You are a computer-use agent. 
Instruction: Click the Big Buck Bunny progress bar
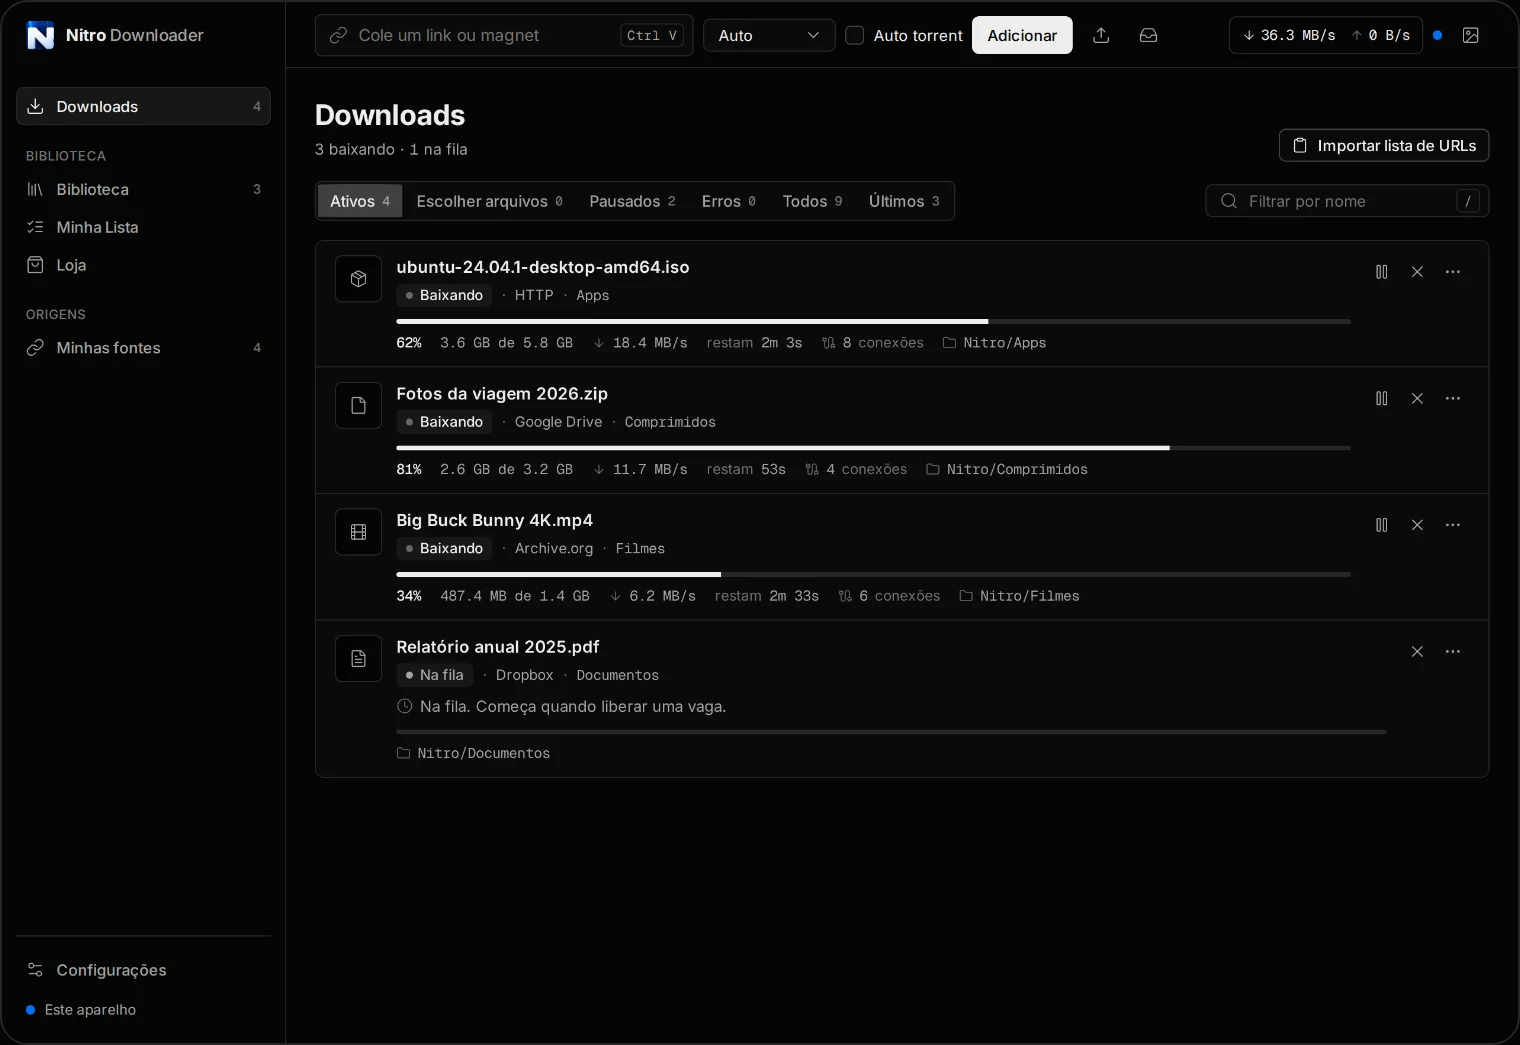[873, 574]
